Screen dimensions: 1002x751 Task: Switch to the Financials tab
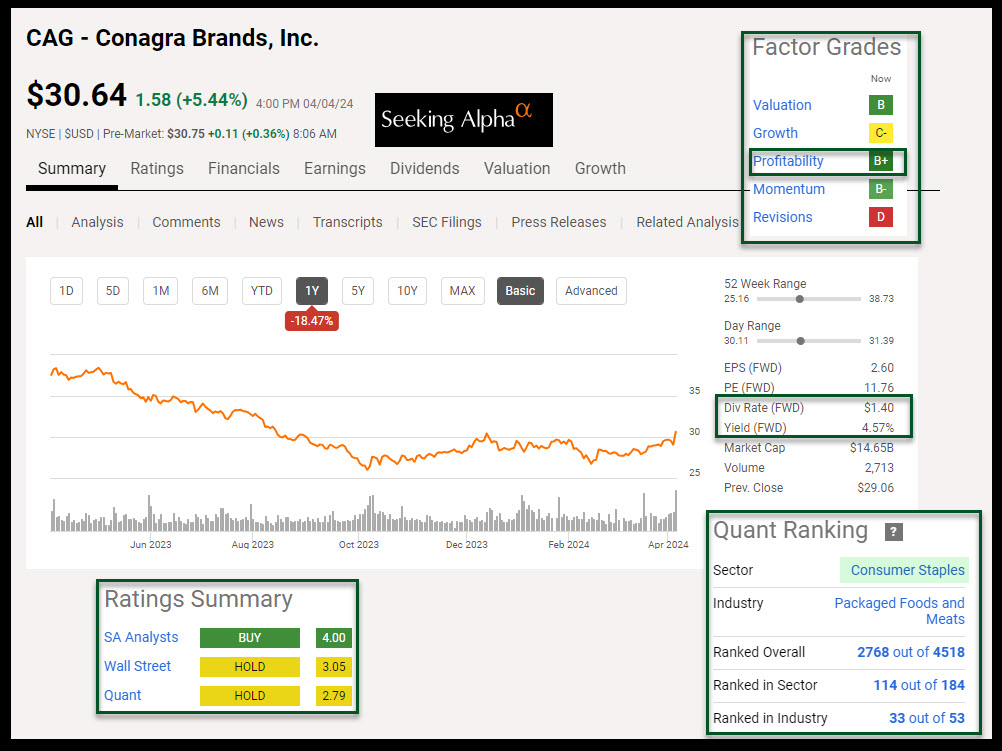(x=244, y=169)
